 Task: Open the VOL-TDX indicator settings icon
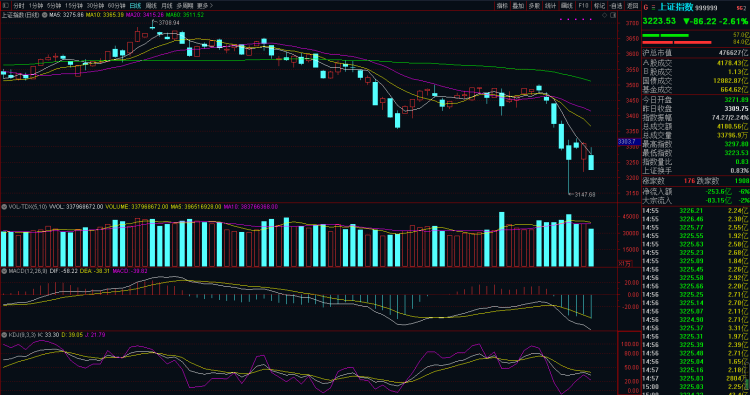pos(4,207)
